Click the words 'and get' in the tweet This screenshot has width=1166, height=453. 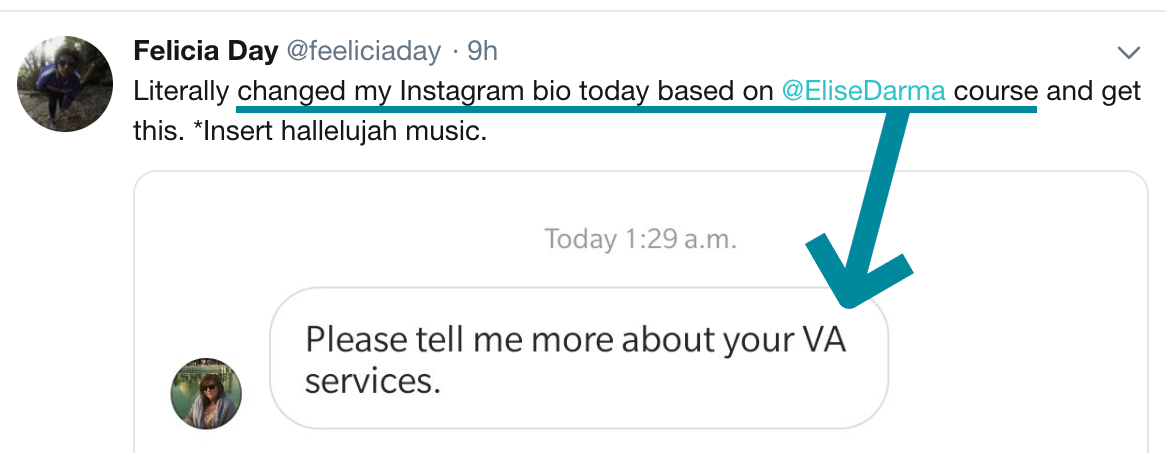[1095, 91]
